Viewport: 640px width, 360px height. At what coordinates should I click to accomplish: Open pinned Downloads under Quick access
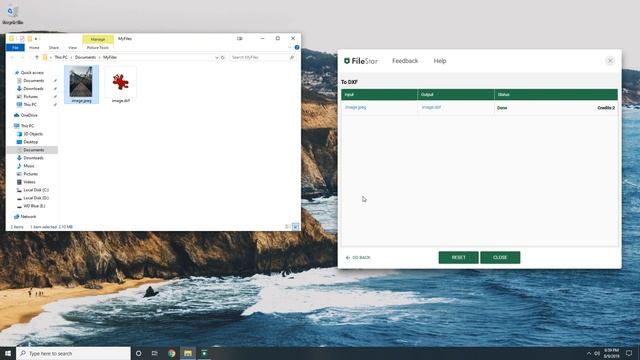pos(33,89)
